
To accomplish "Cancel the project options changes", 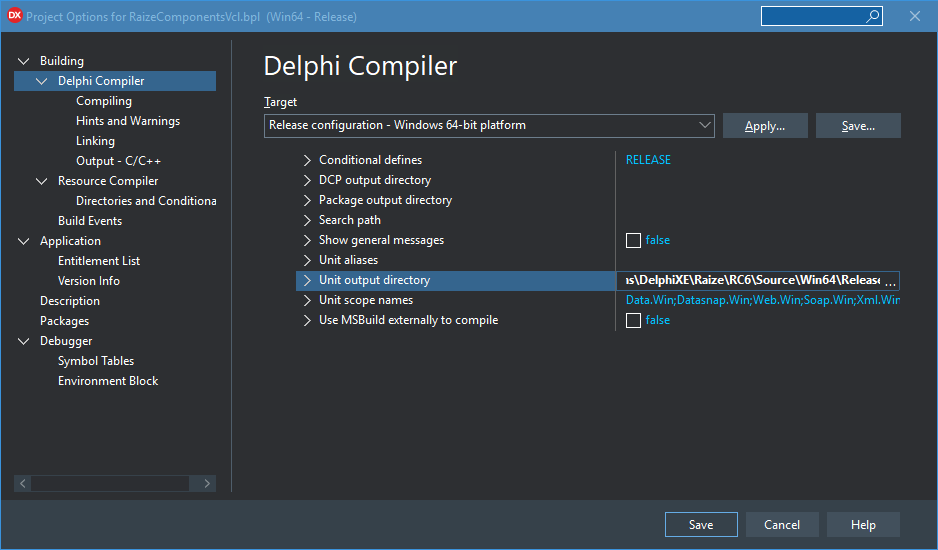I will 782,525.
